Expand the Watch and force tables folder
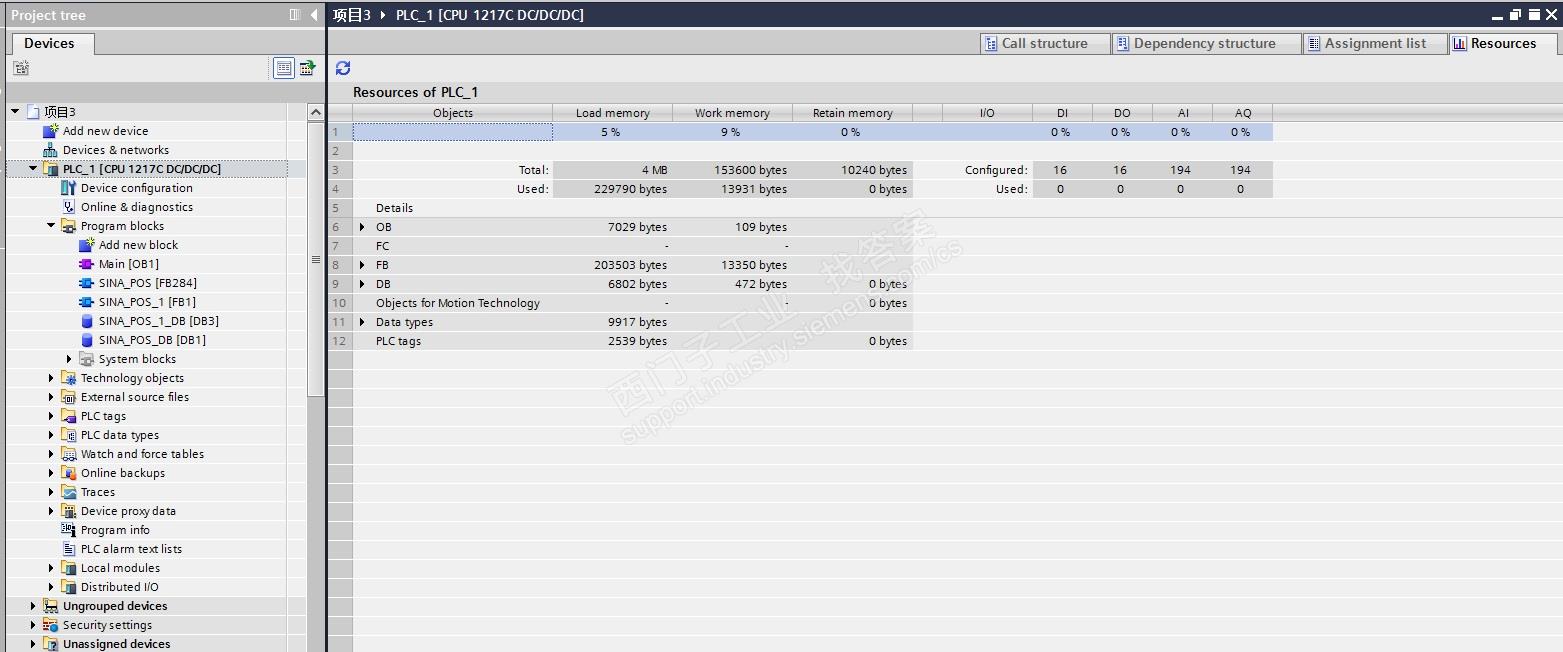Image resolution: width=1563 pixels, height=652 pixels. 51,454
